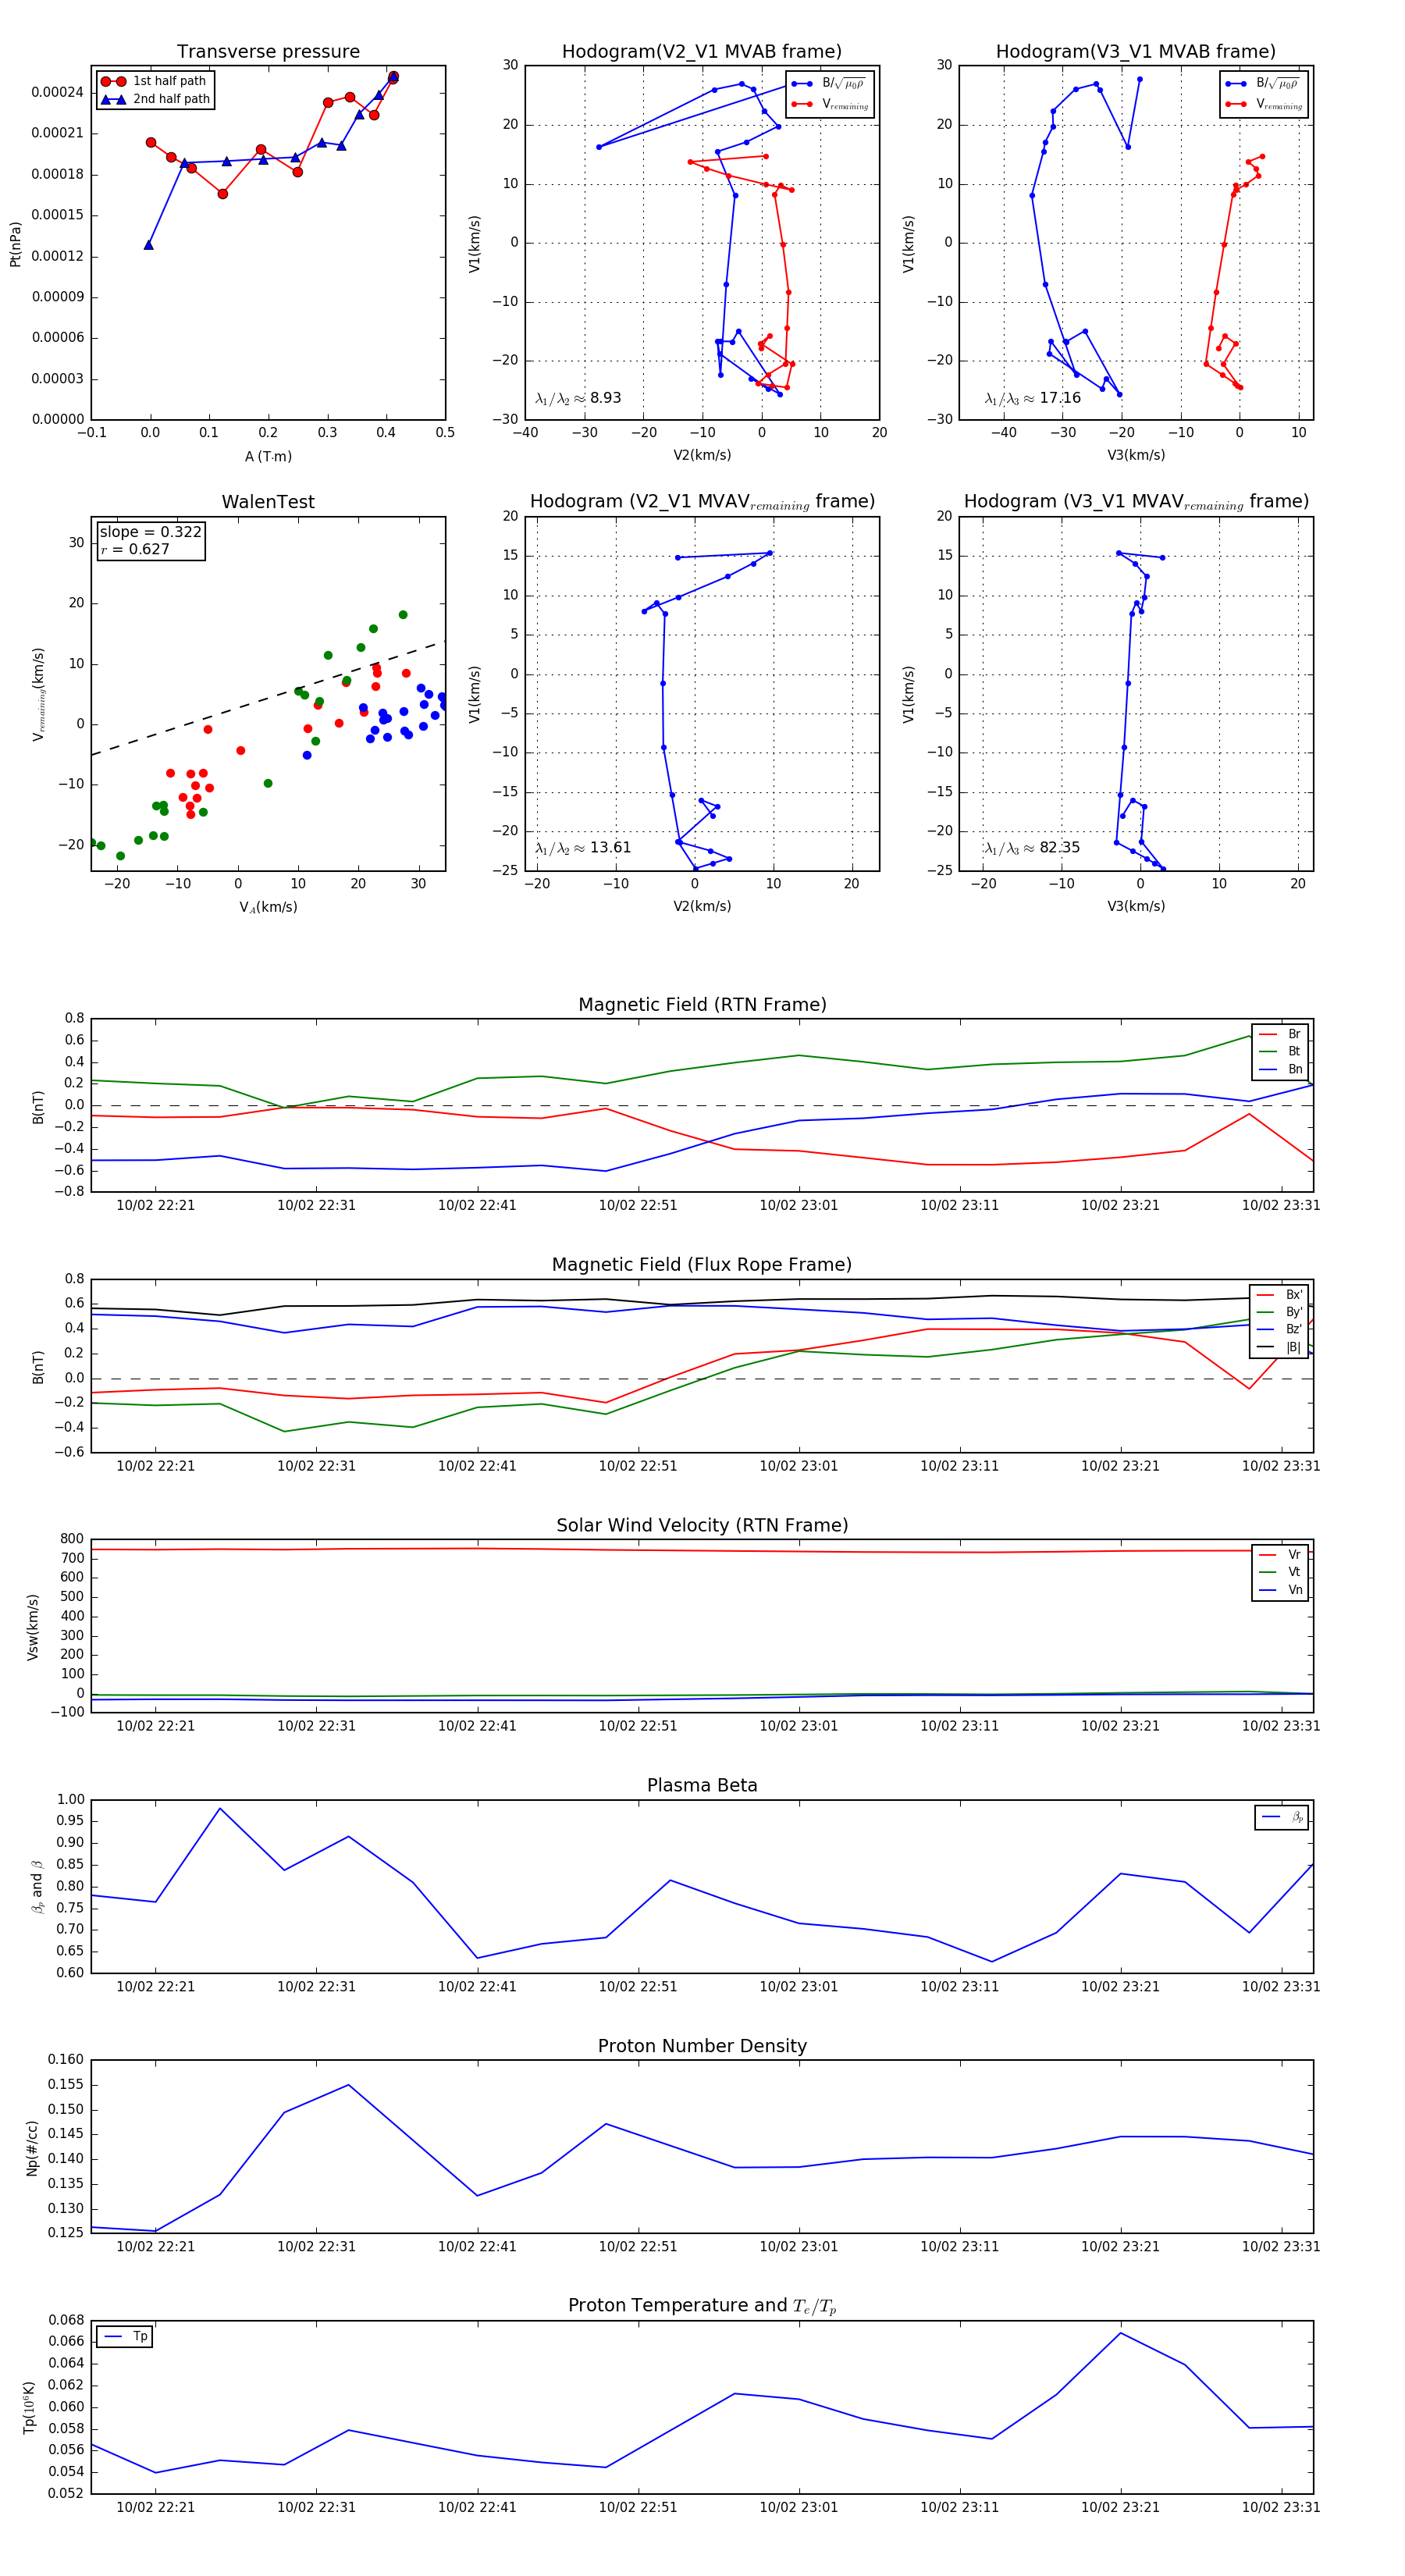Image resolution: width=1405 pixels, height=2576 pixels.
Task: Click the 'r = 0.627' annotation
Action: pos(135,549)
